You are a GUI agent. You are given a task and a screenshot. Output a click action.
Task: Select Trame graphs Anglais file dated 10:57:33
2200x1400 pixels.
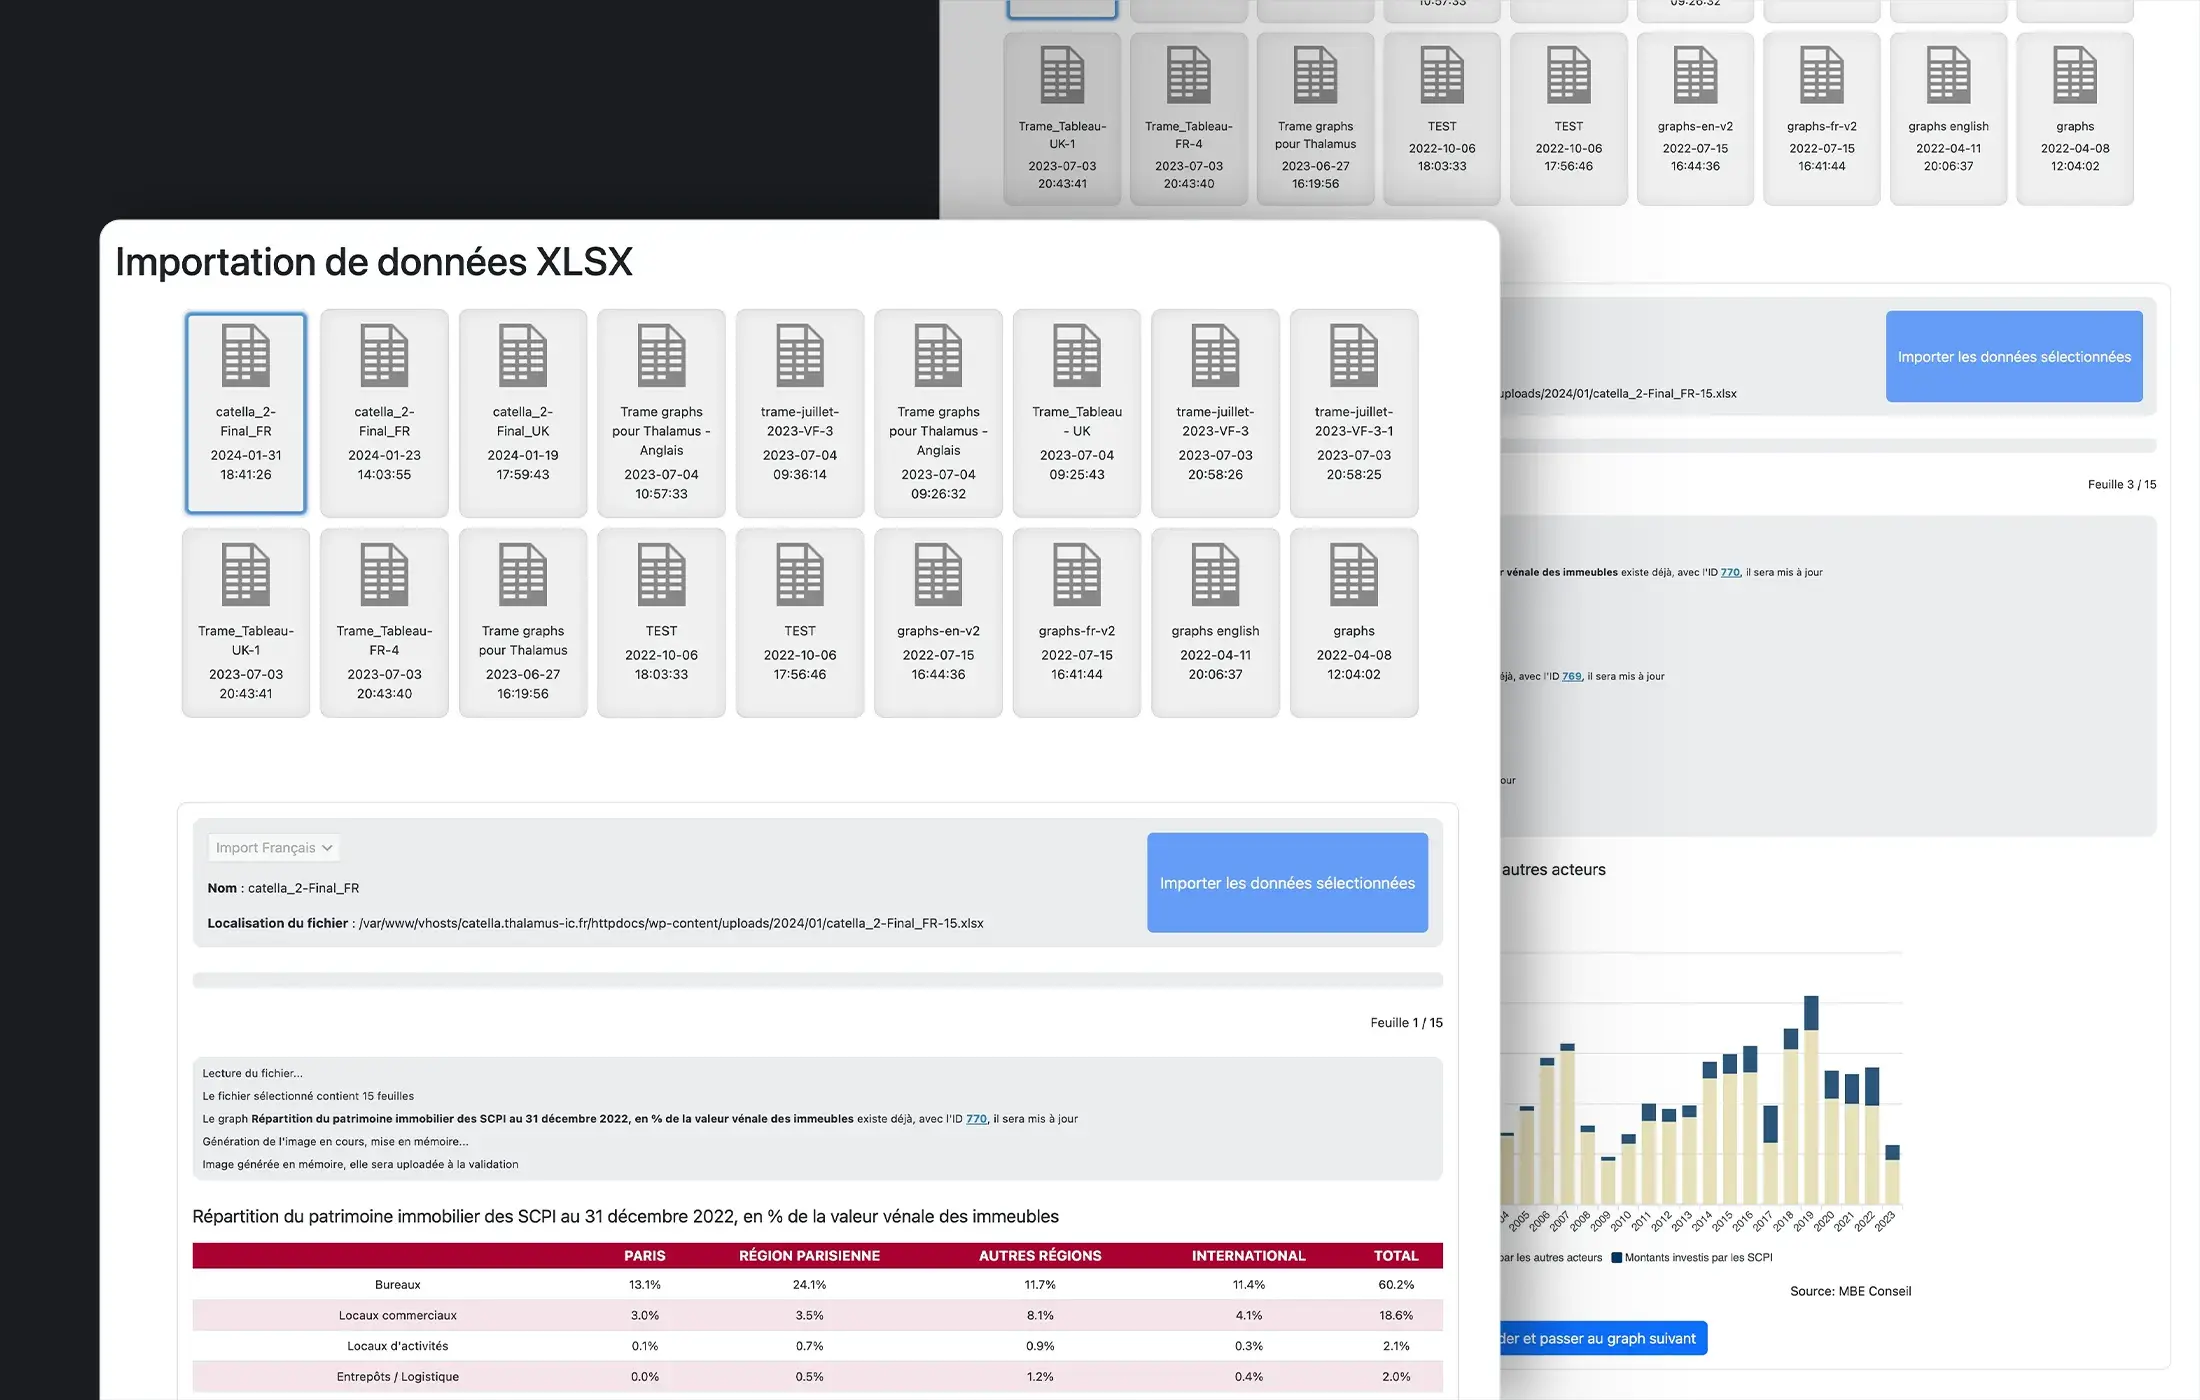tap(661, 413)
